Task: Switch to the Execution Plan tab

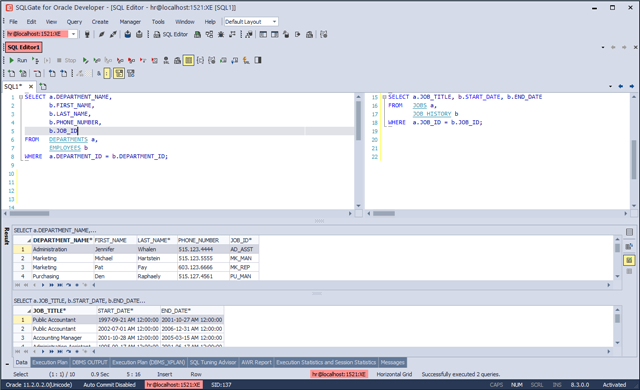Action: coord(50,362)
